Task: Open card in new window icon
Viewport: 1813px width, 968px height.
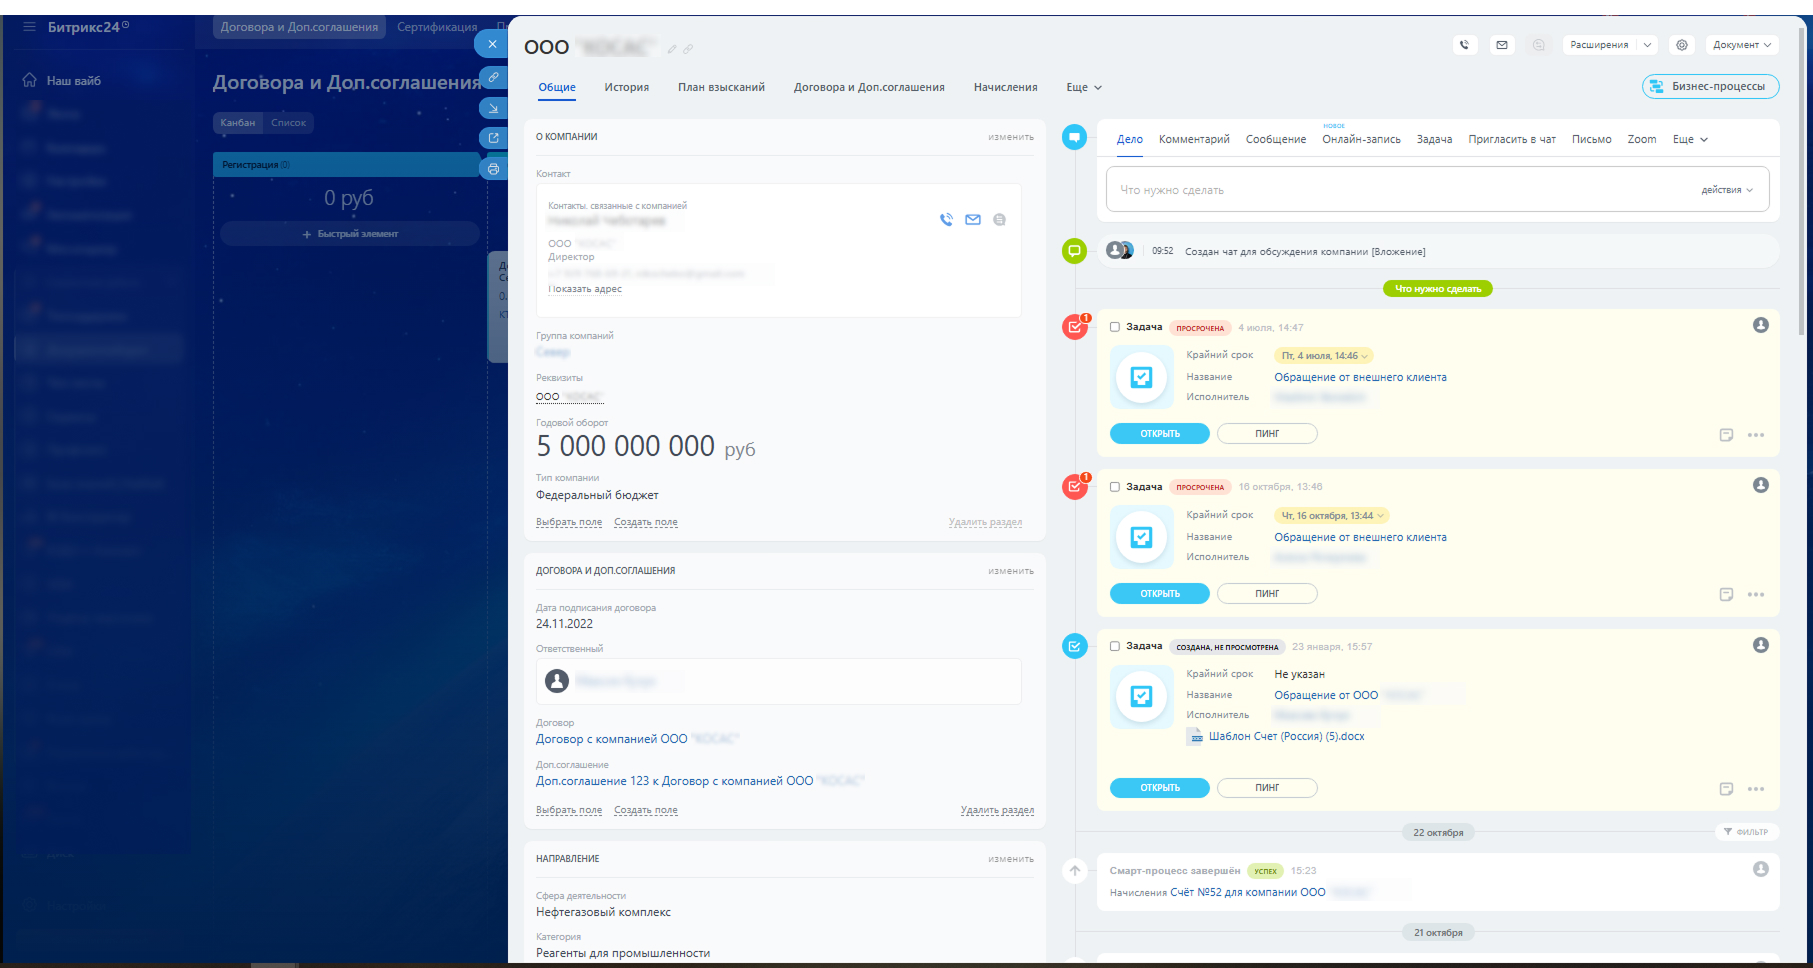Action: point(493,138)
